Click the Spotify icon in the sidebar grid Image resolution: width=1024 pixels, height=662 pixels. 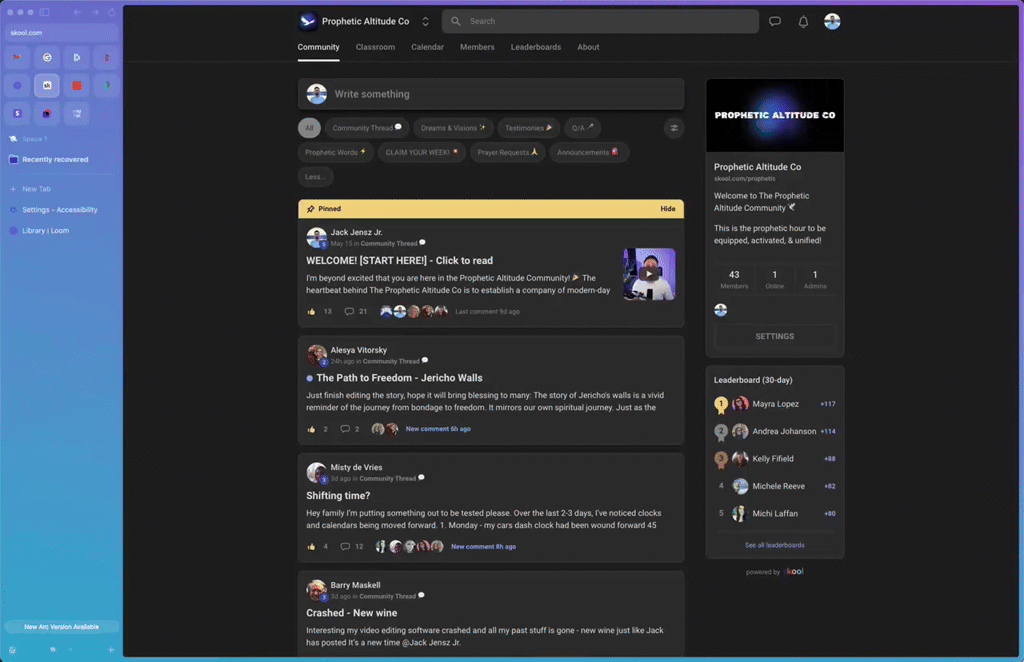tap(107, 86)
